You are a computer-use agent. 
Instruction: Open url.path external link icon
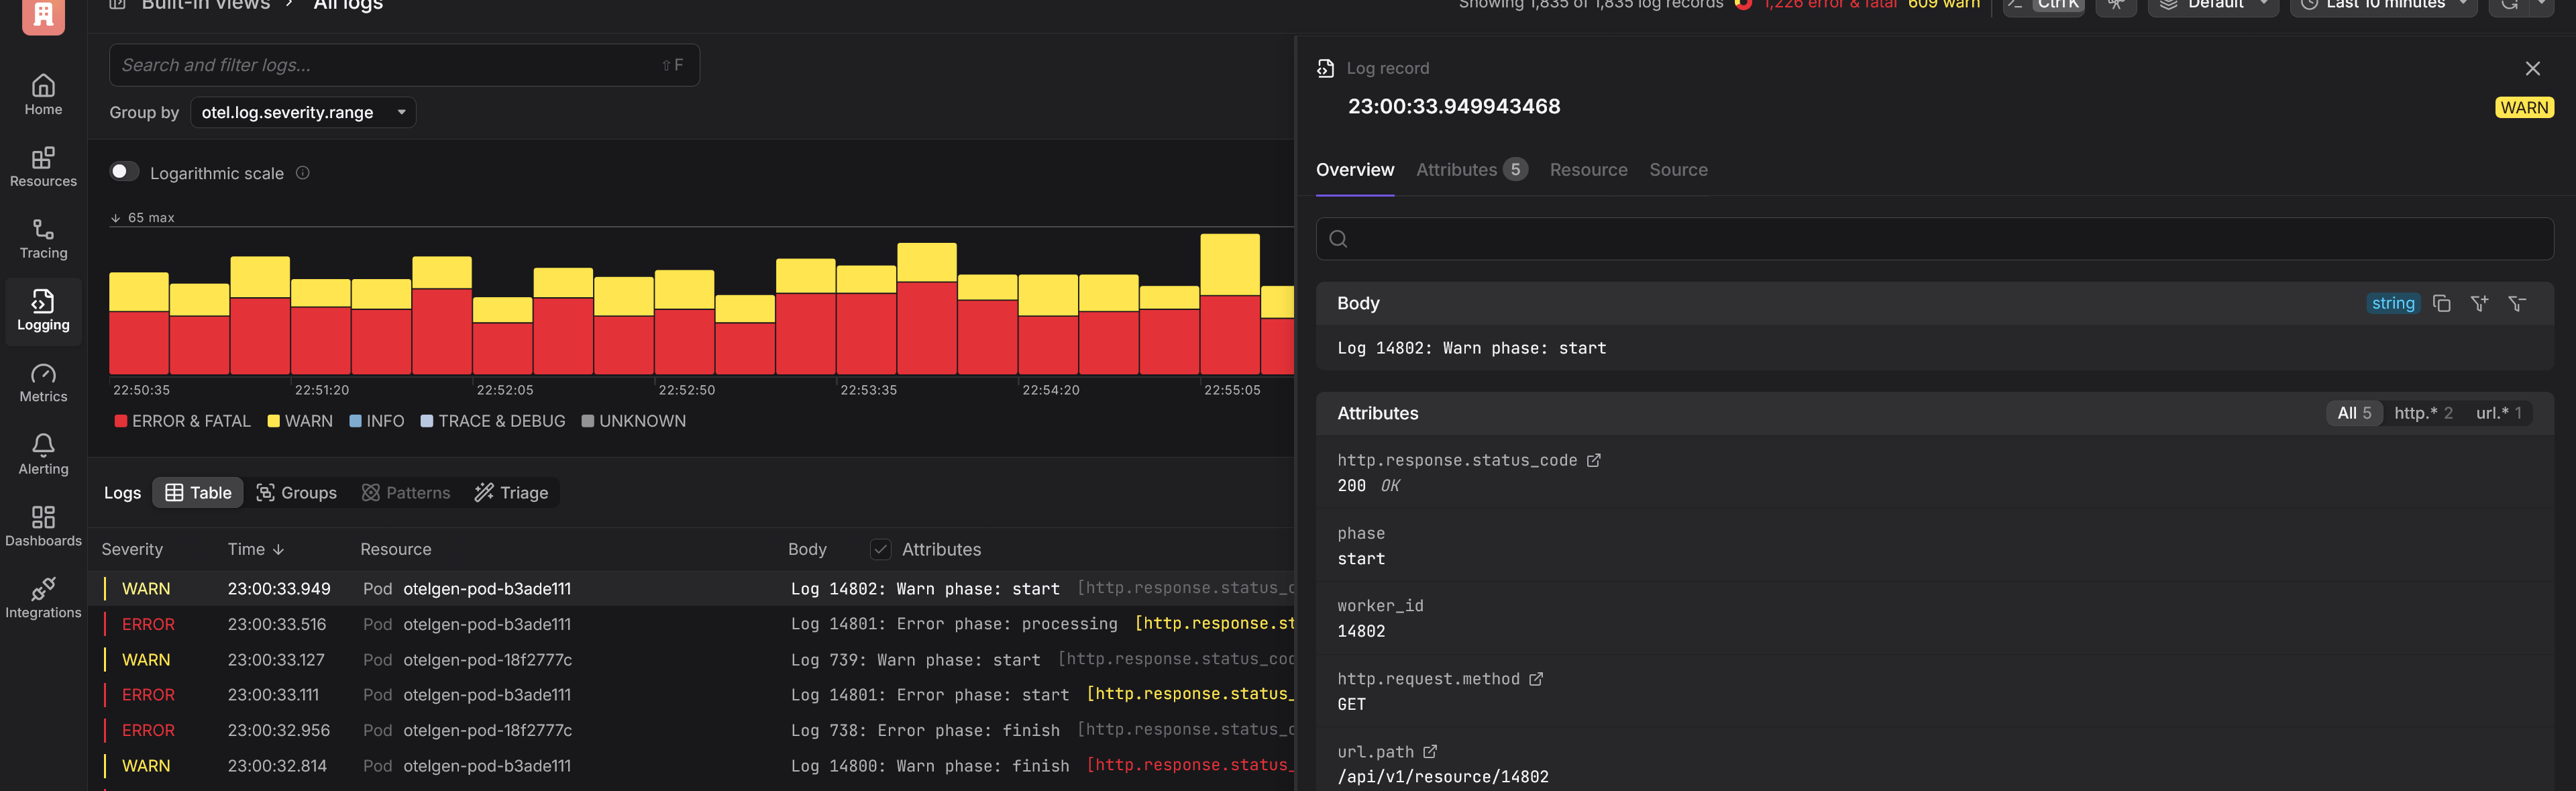pos(1430,751)
